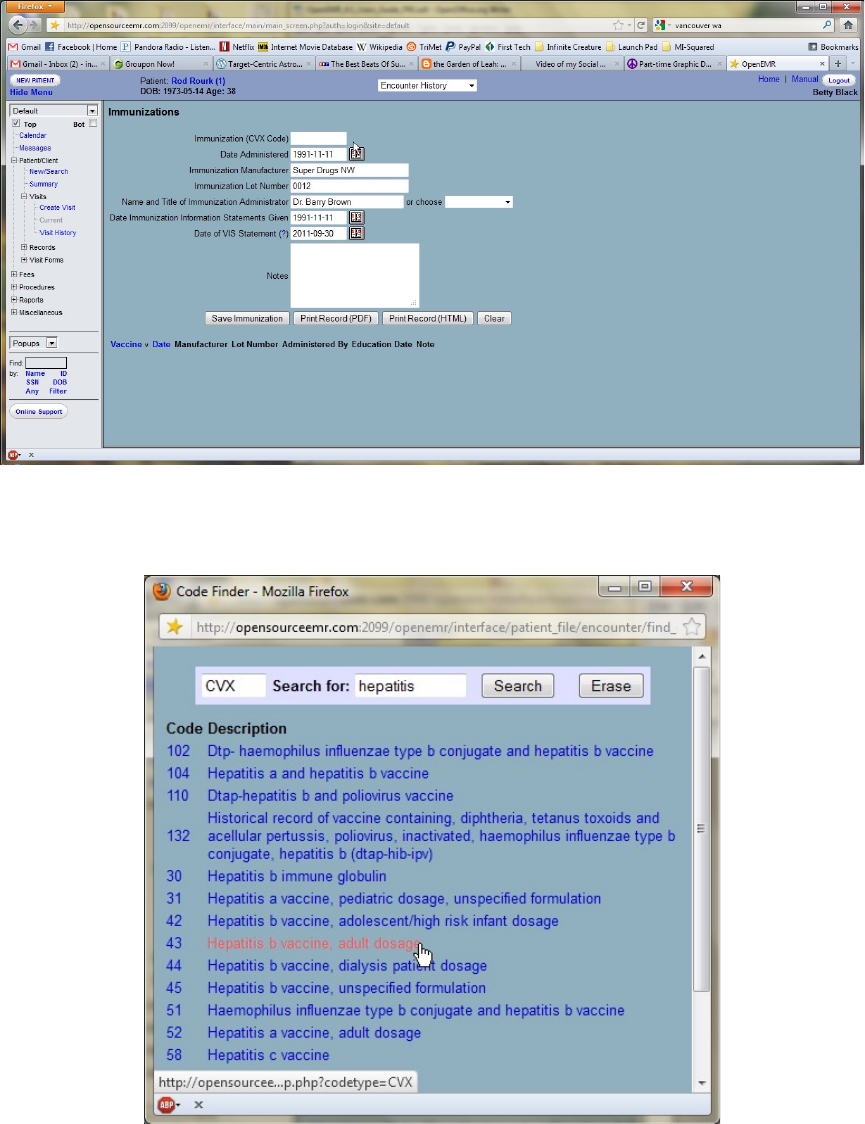Select 'Hepatitis b vaccine, adult dosage' code 43
Image resolution: width=865 pixels, height=1124 pixels.
click(314, 943)
